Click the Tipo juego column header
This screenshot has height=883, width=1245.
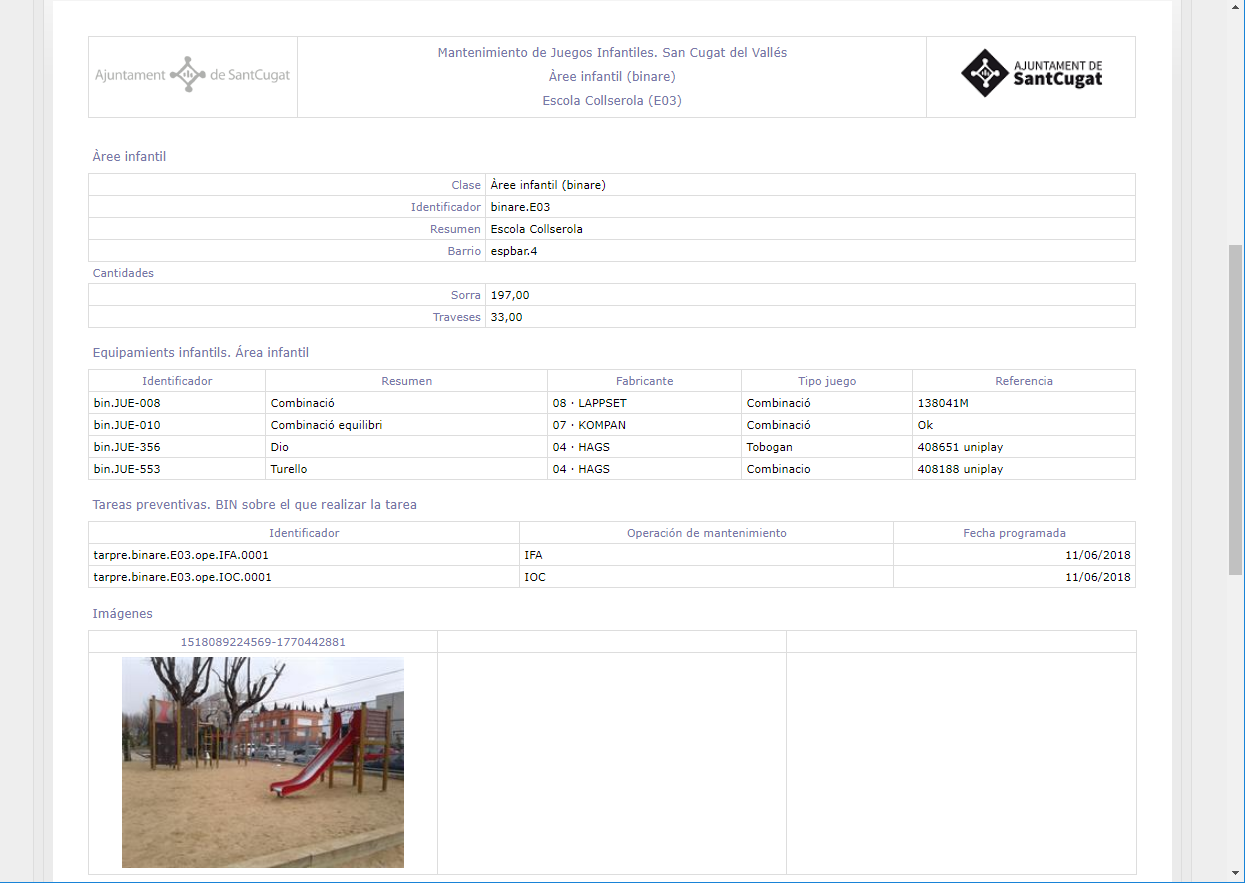pos(826,381)
